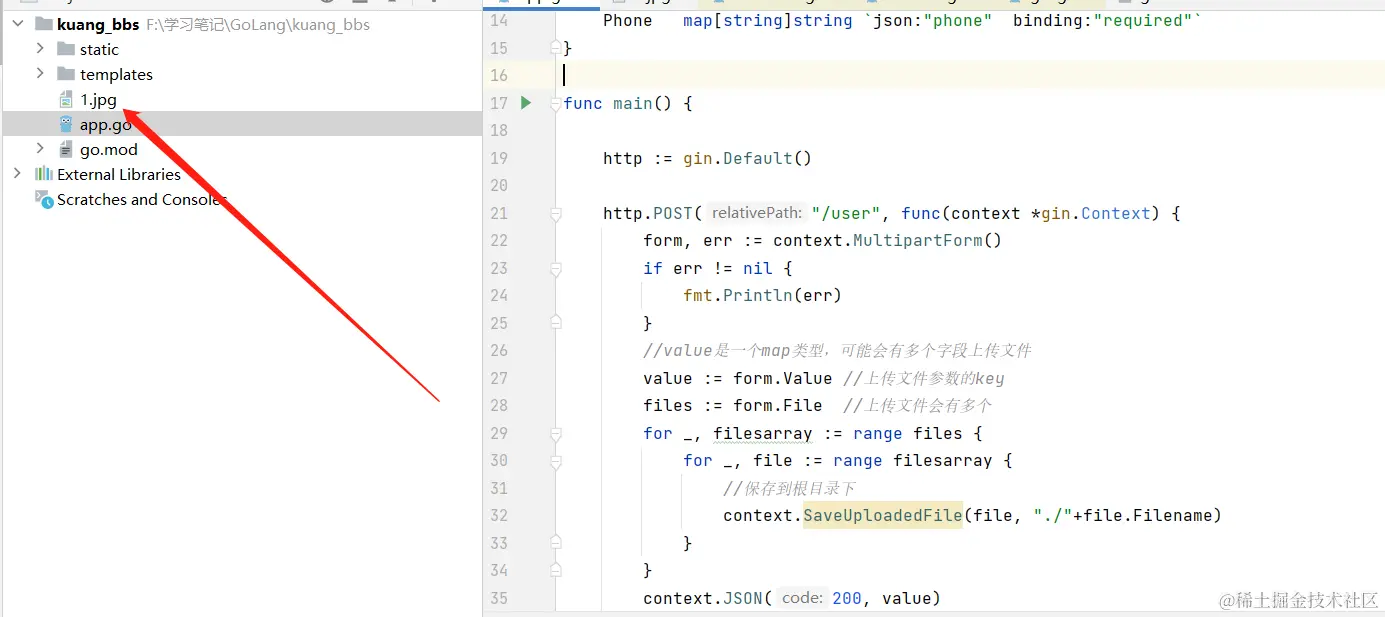Run main via the green gutter arrow
1385x617 pixels.
click(526, 102)
